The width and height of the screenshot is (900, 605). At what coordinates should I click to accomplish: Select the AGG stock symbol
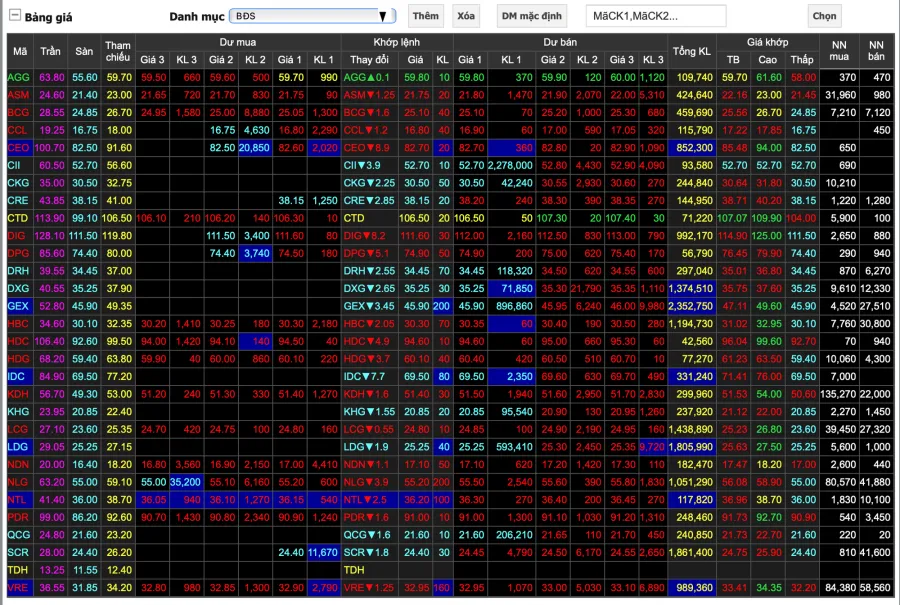[x=18, y=77]
